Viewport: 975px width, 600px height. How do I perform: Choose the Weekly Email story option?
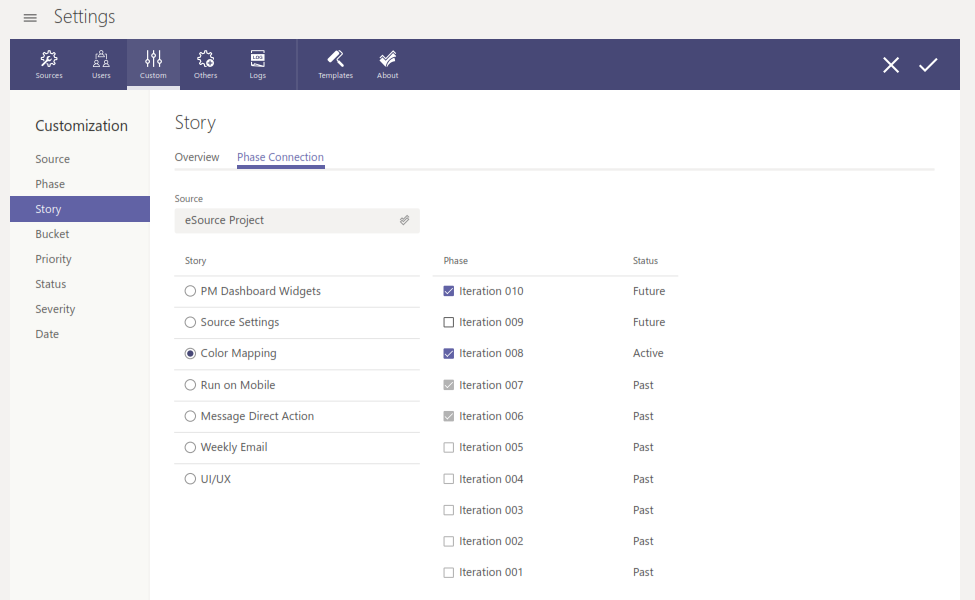click(x=190, y=448)
